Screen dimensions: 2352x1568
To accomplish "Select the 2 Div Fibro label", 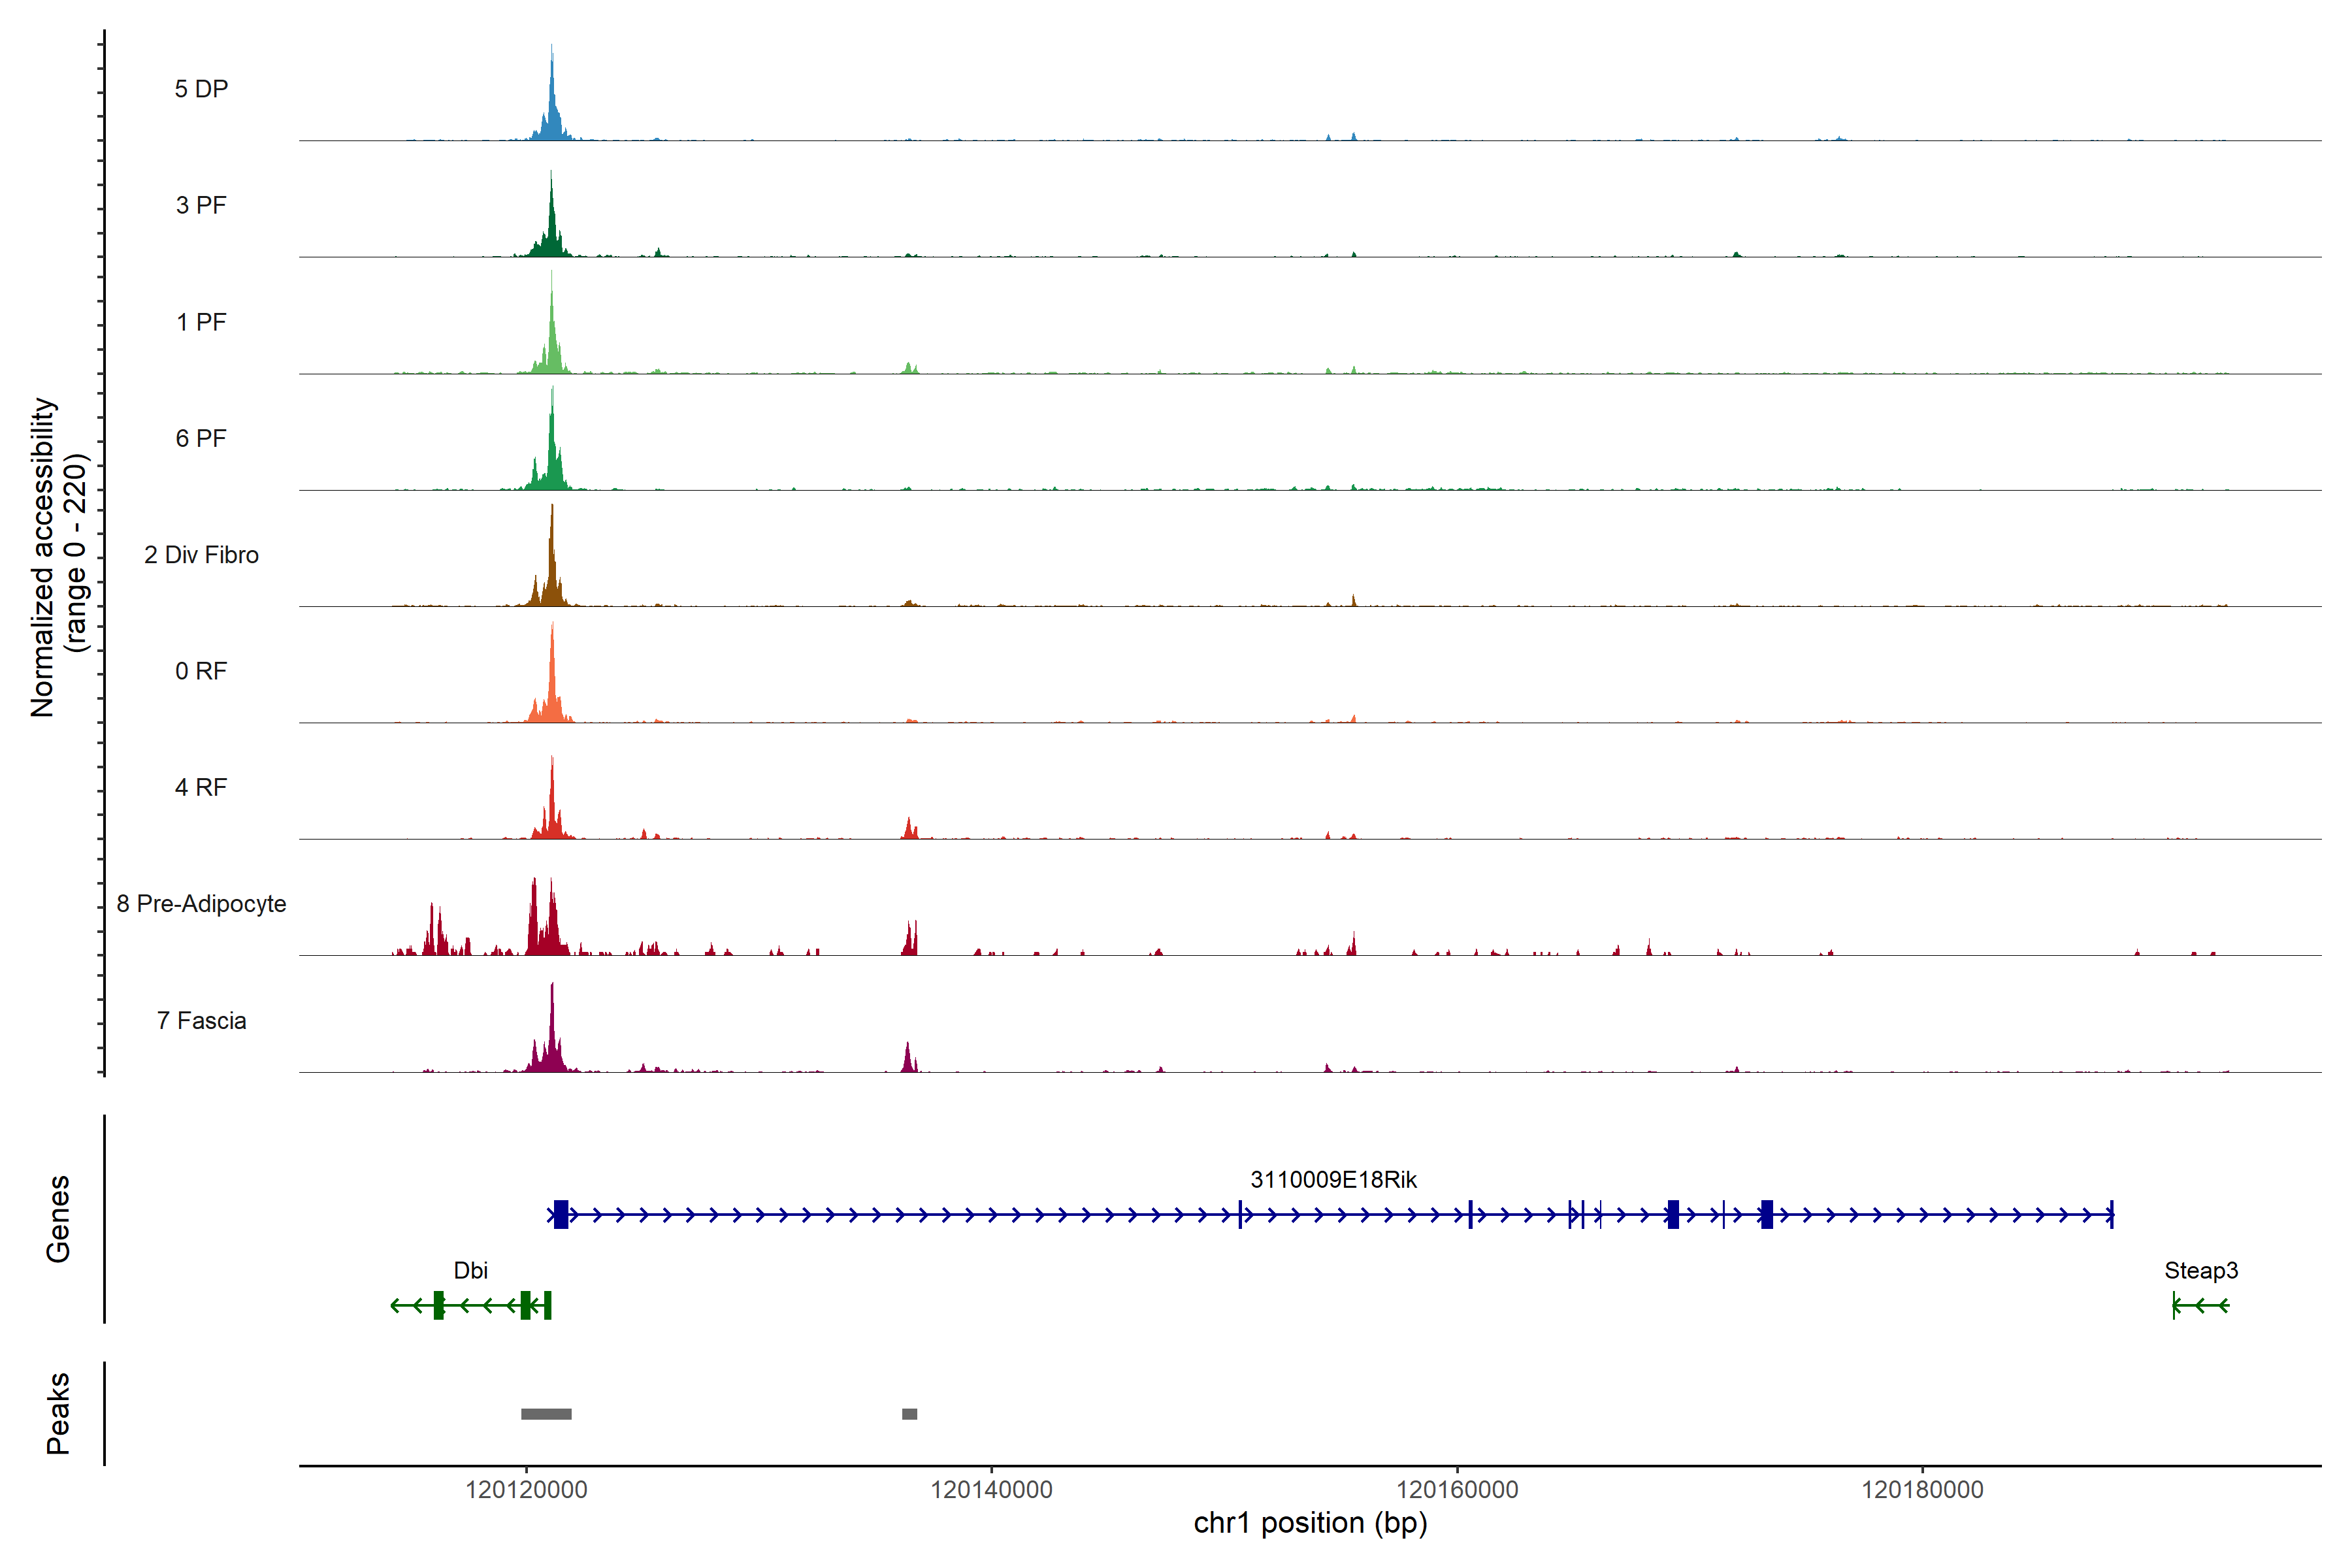I will 201,555.
